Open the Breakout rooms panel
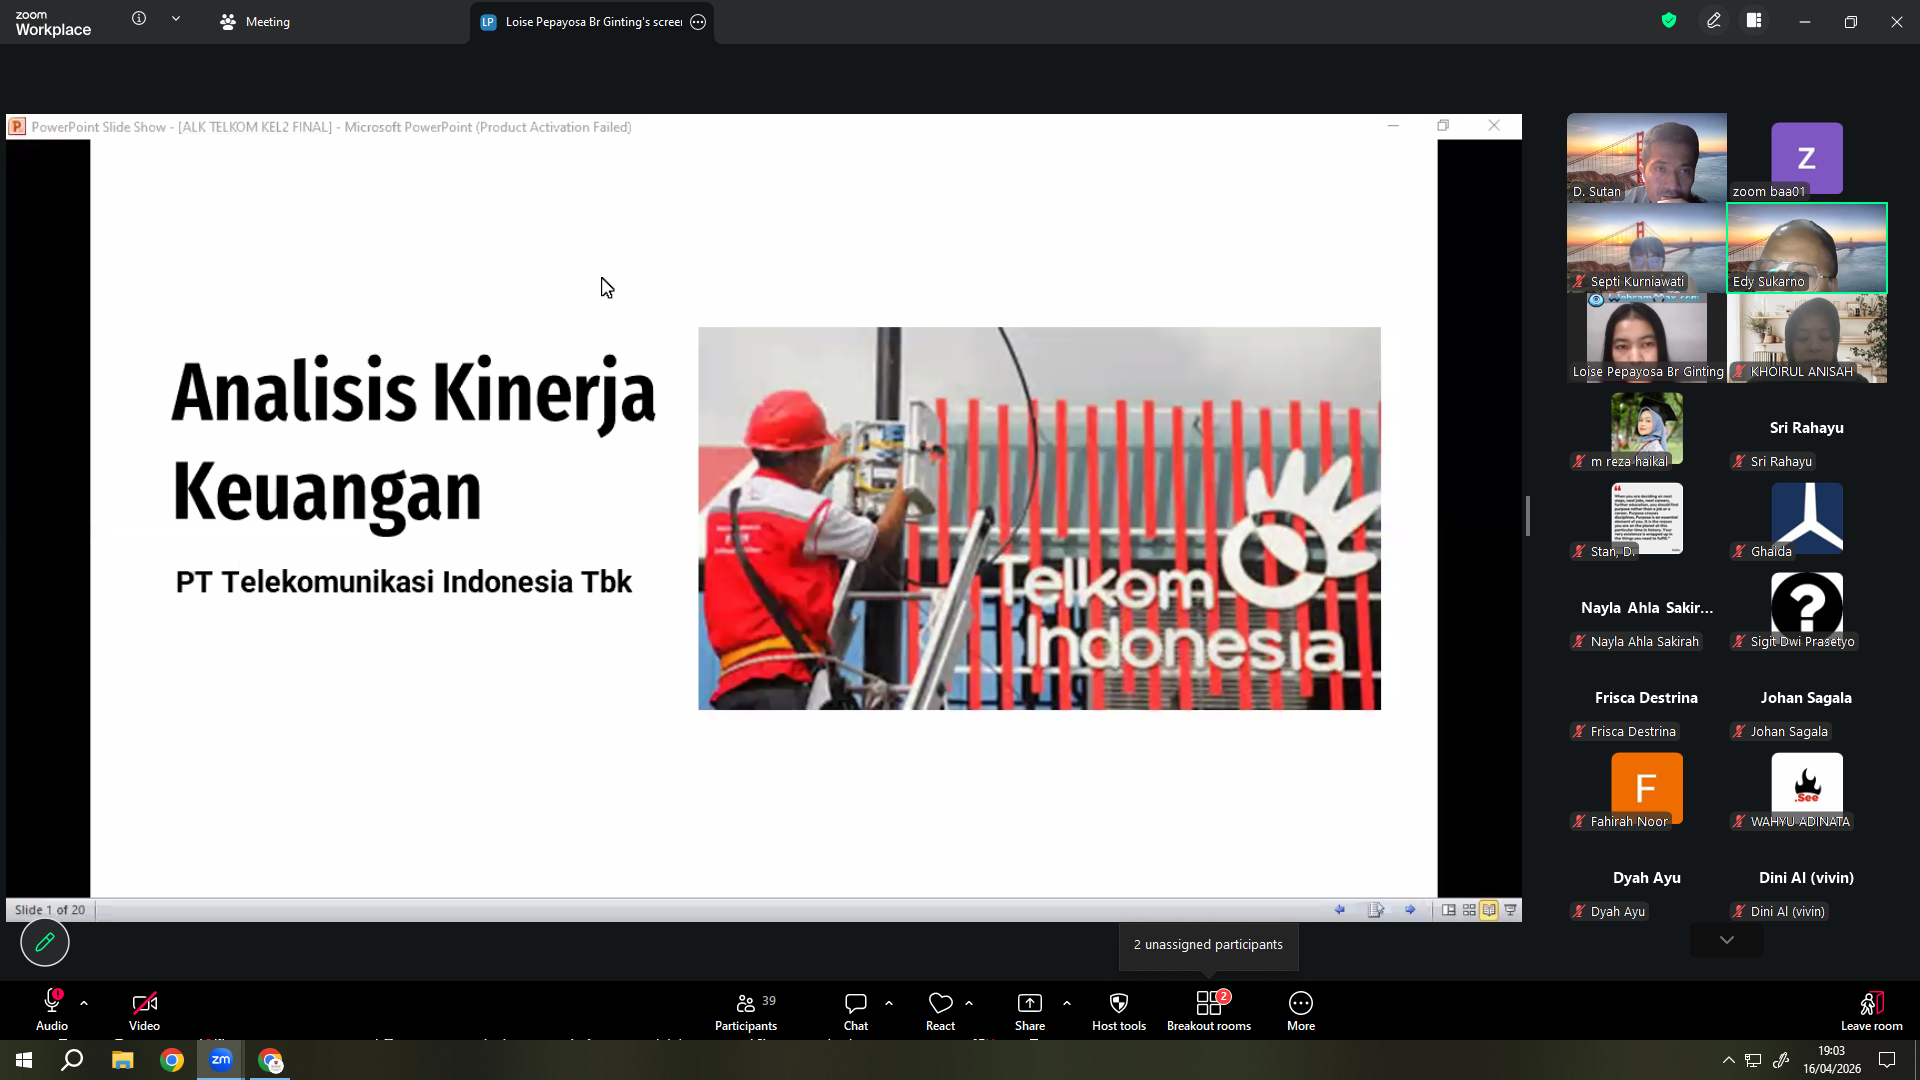 (x=1209, y=1010)
